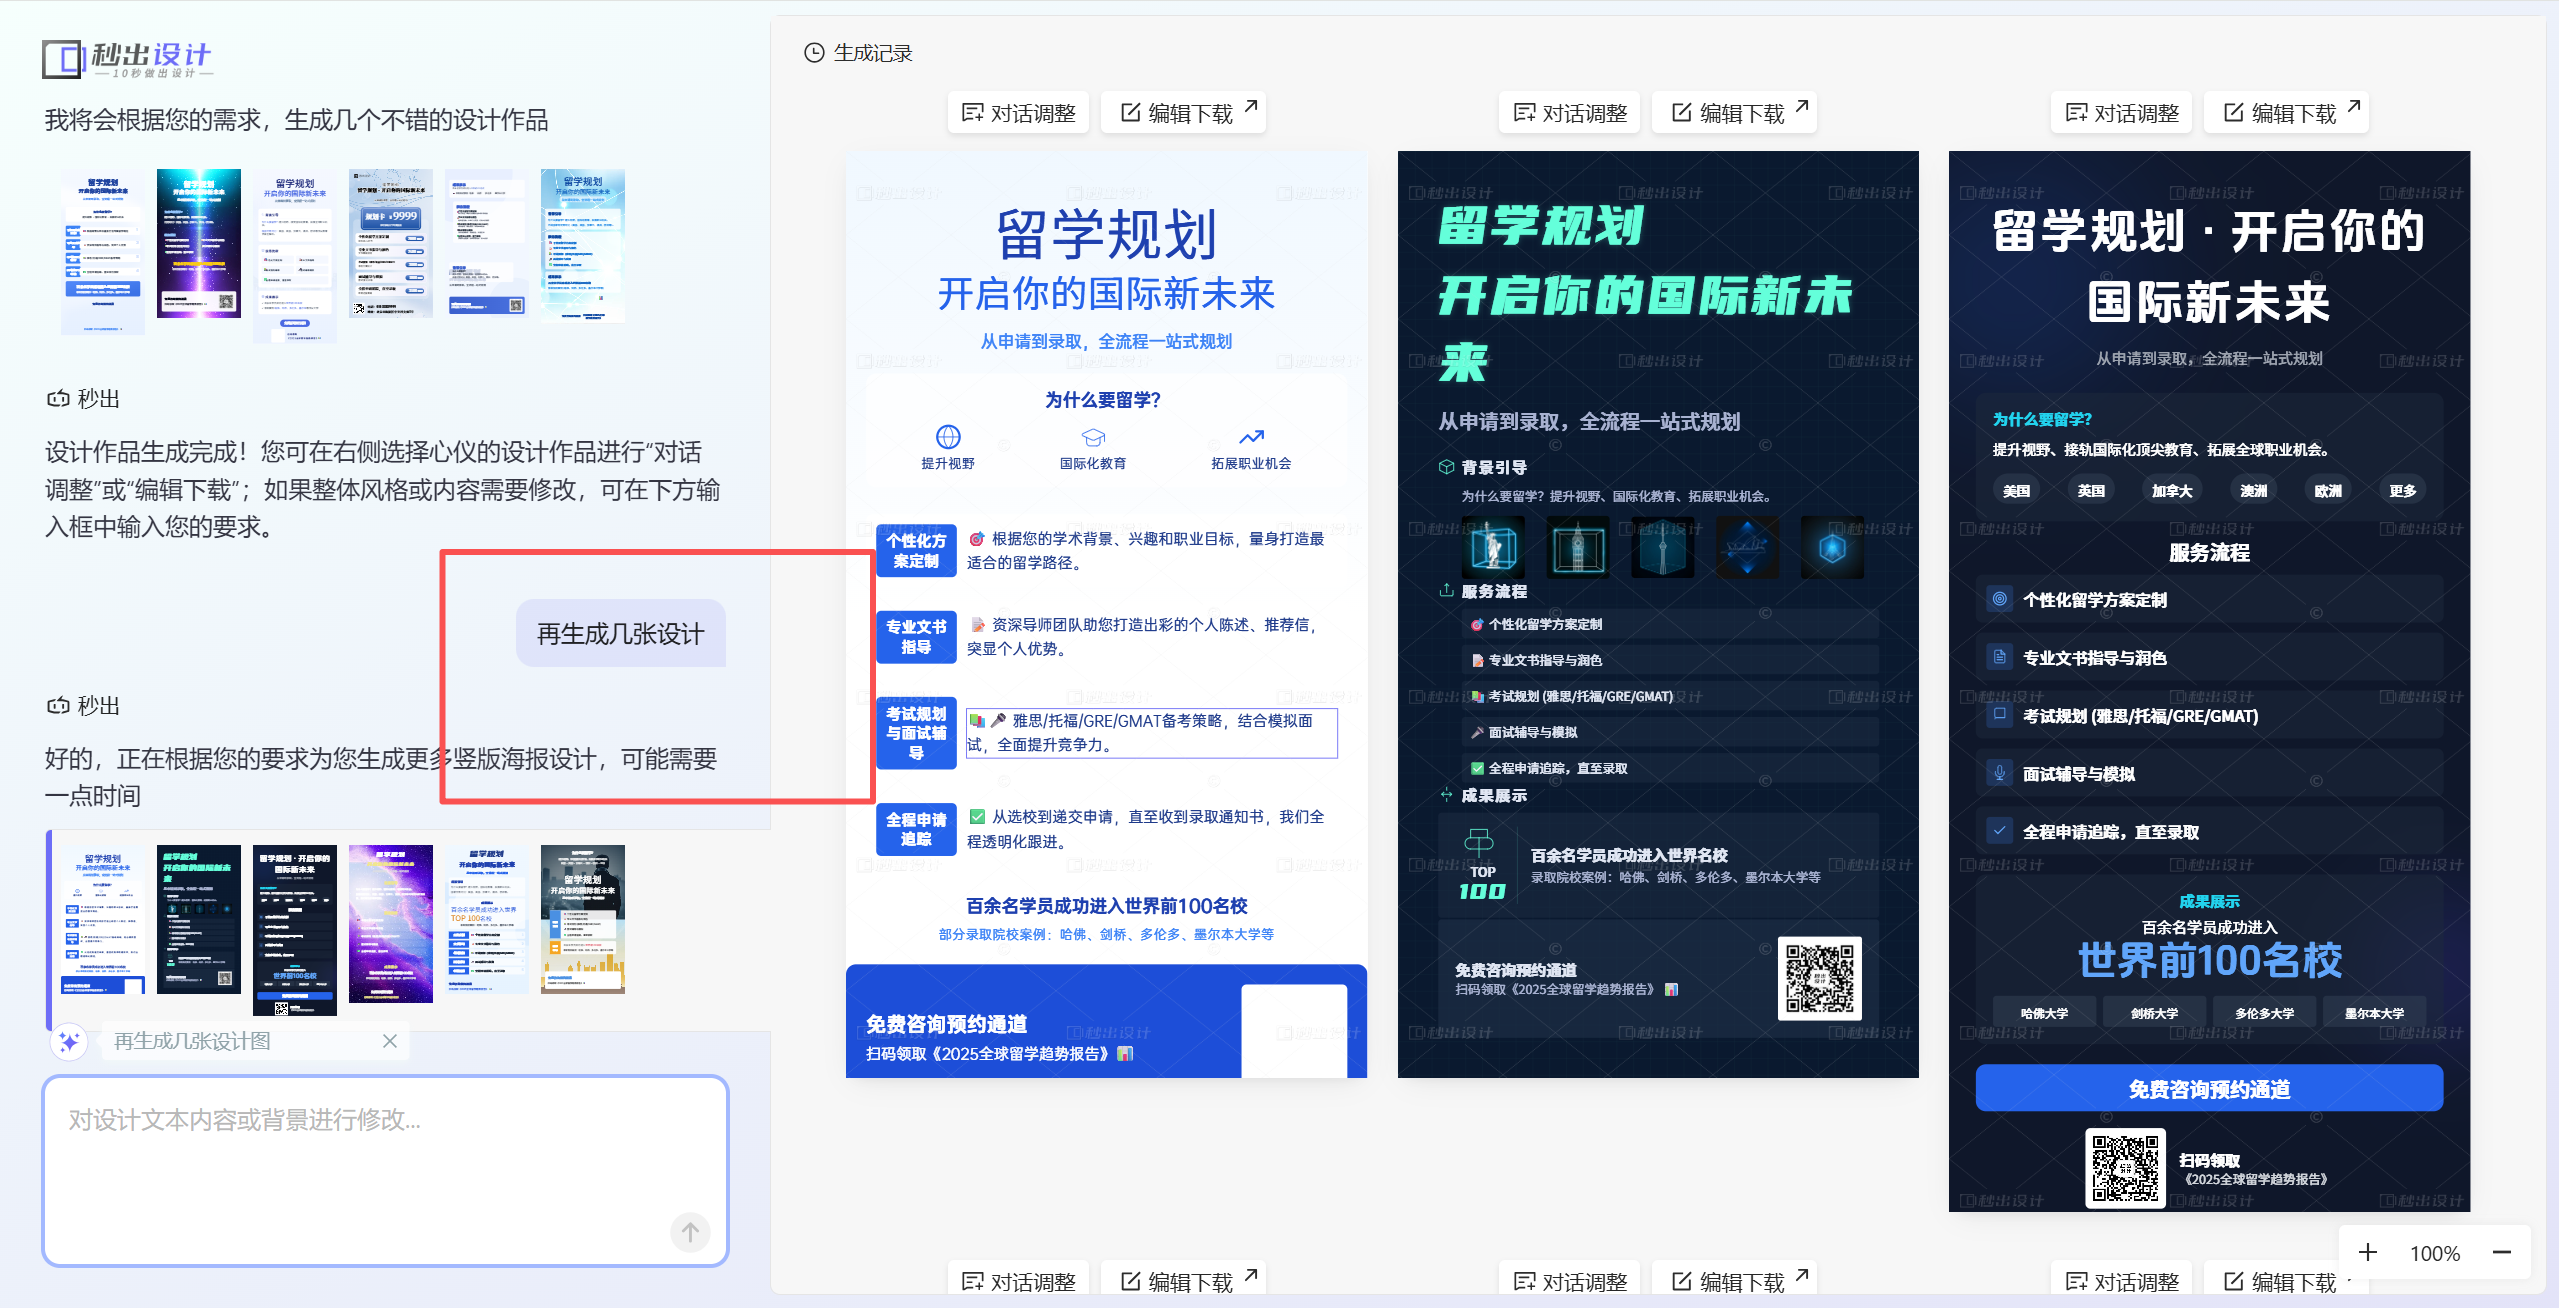Select the first thumbnail in the top batch
Image resolution: width=2559 pixels, height=1308 pixels.
click(x=102, y=250)
